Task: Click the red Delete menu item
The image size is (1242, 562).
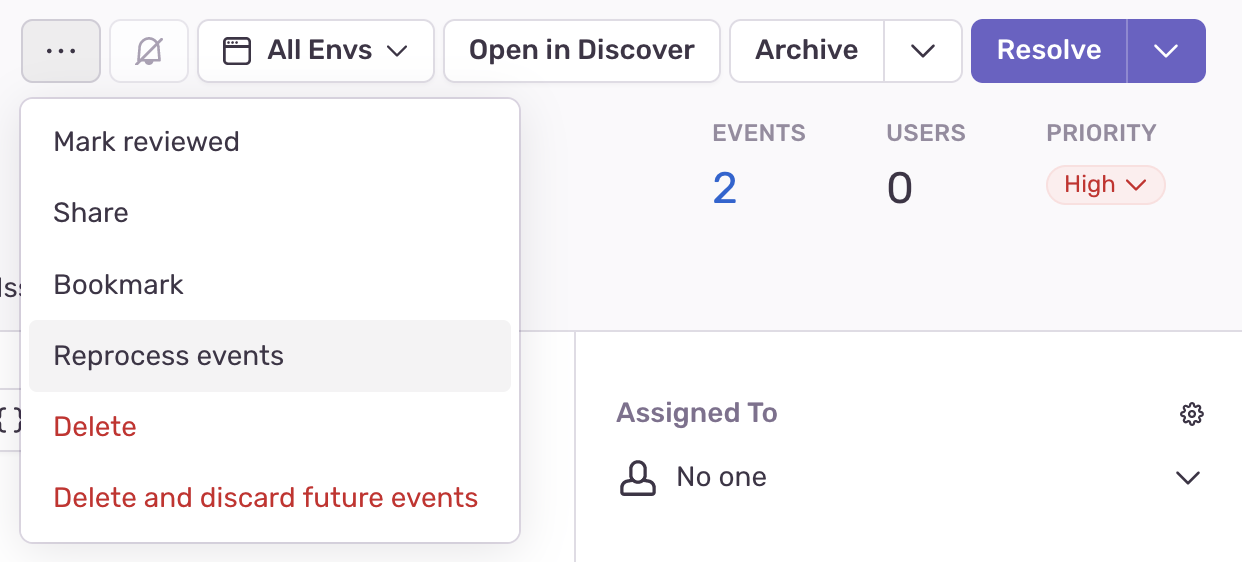Action: (95, 427)
